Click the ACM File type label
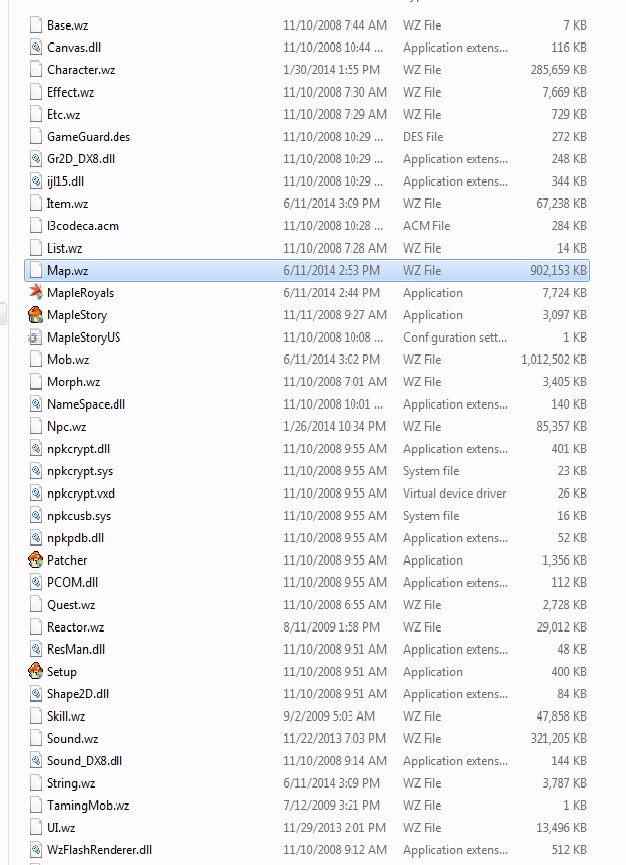Screen dimensions: 626x865 (x=426, y=226)
